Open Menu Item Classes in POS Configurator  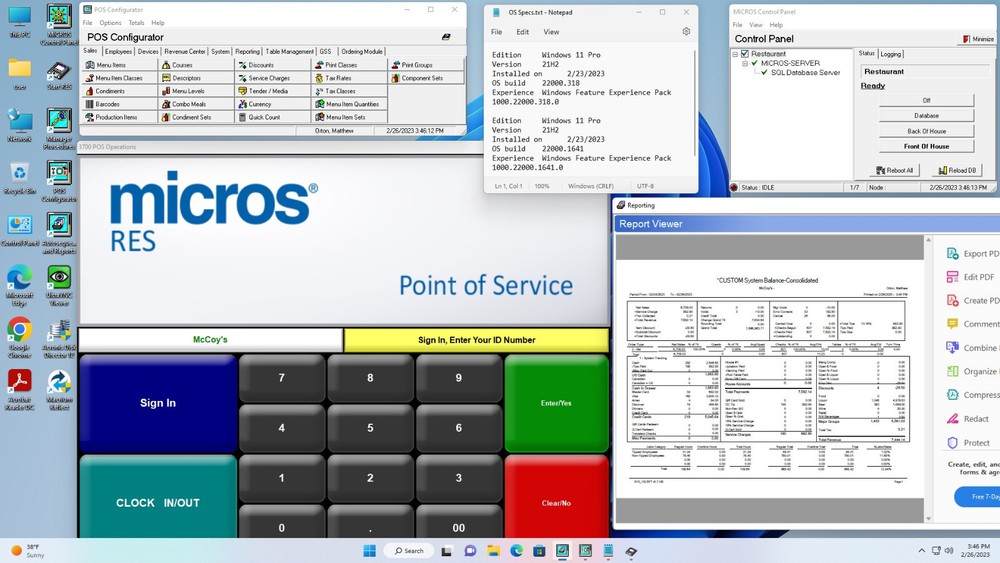tap(119, 78)
